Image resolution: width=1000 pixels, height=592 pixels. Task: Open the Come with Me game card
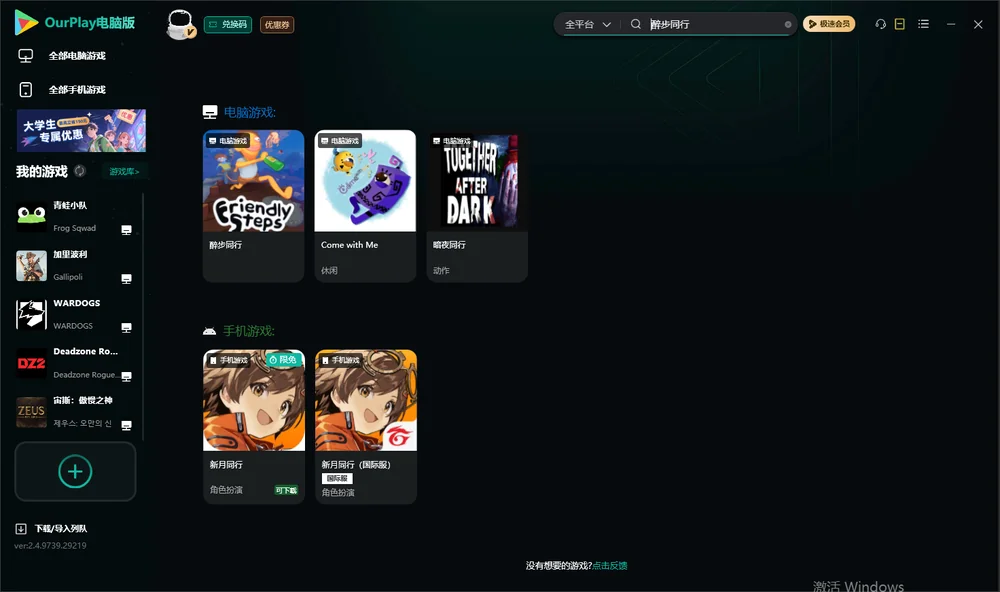pos(365,206)
